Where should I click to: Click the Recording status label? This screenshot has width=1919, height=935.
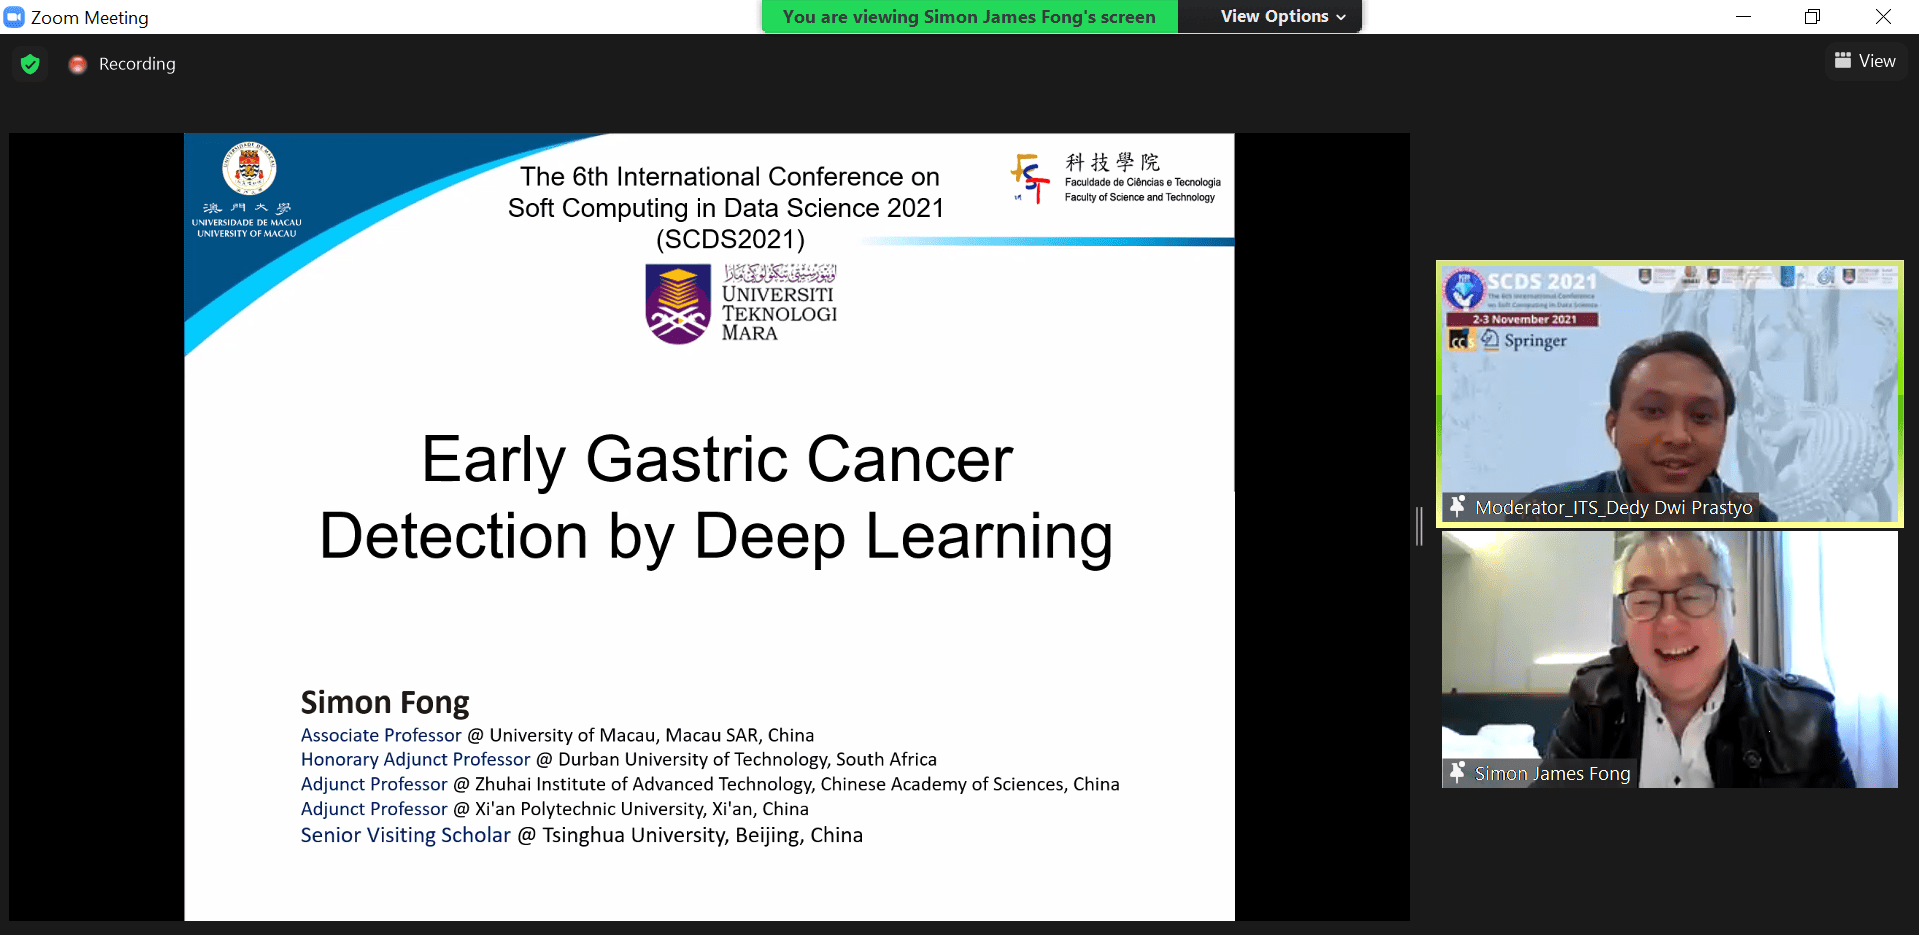point(137,64)
